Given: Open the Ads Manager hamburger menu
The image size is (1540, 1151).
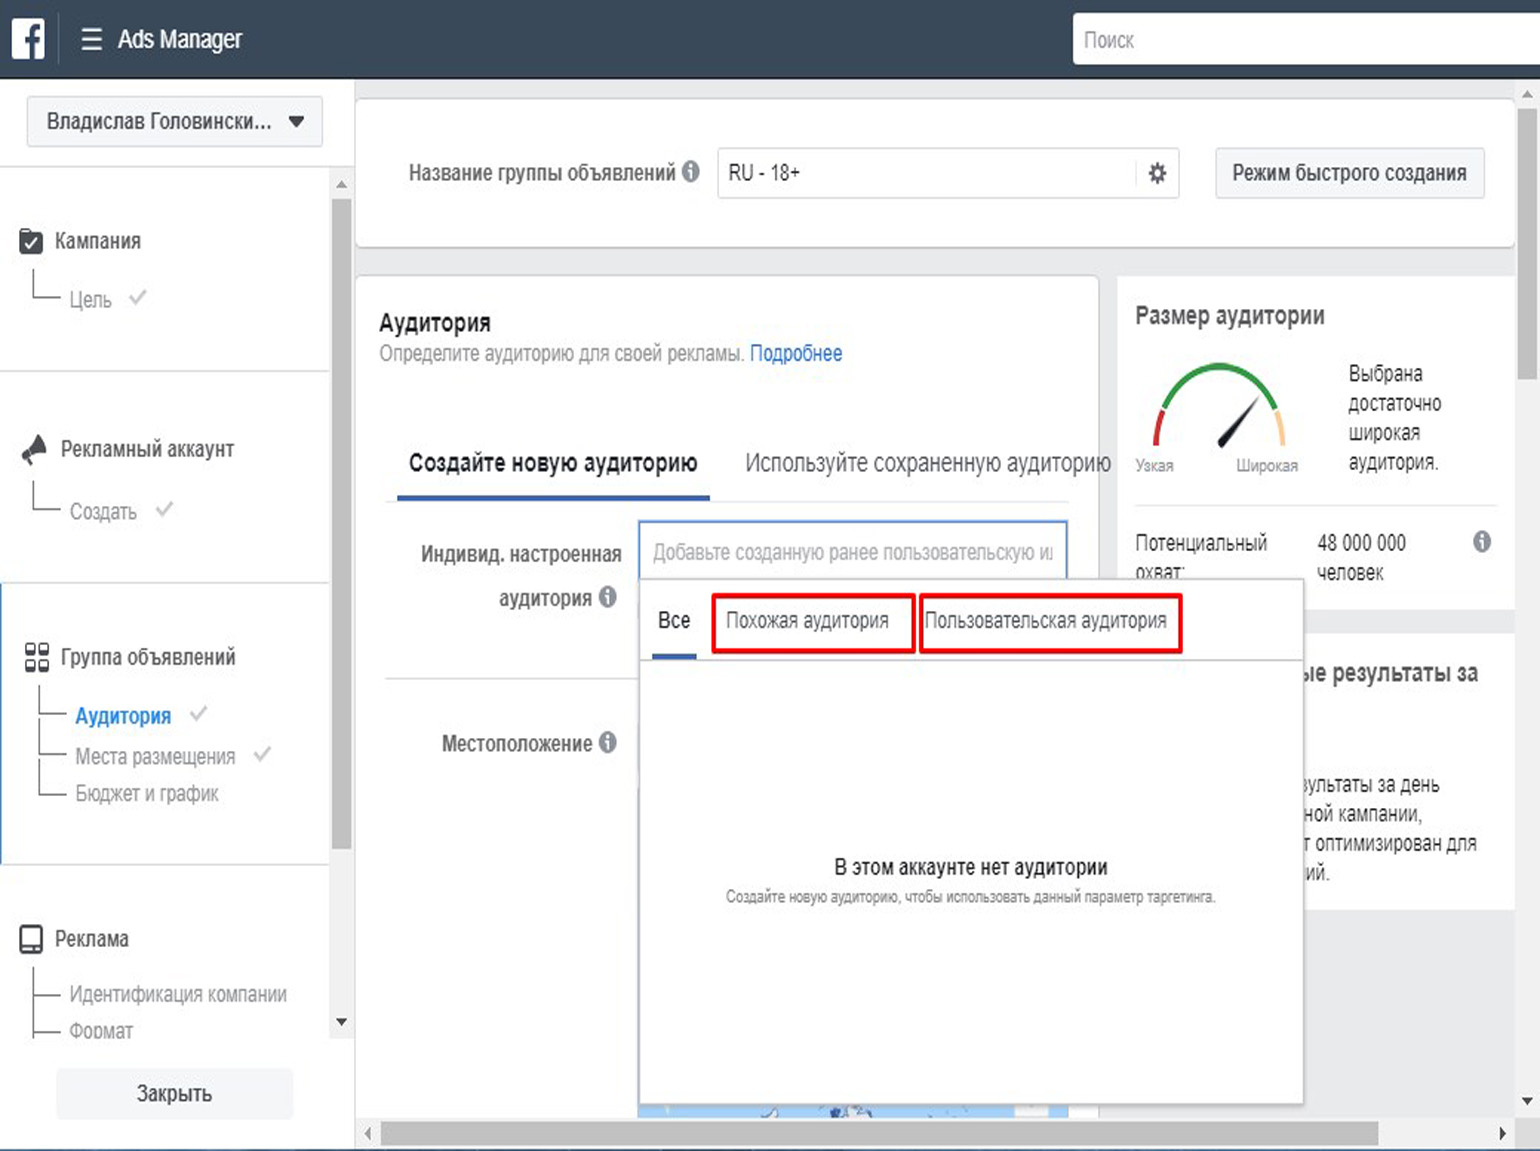Looking at the screenshot, I should 91,40.
